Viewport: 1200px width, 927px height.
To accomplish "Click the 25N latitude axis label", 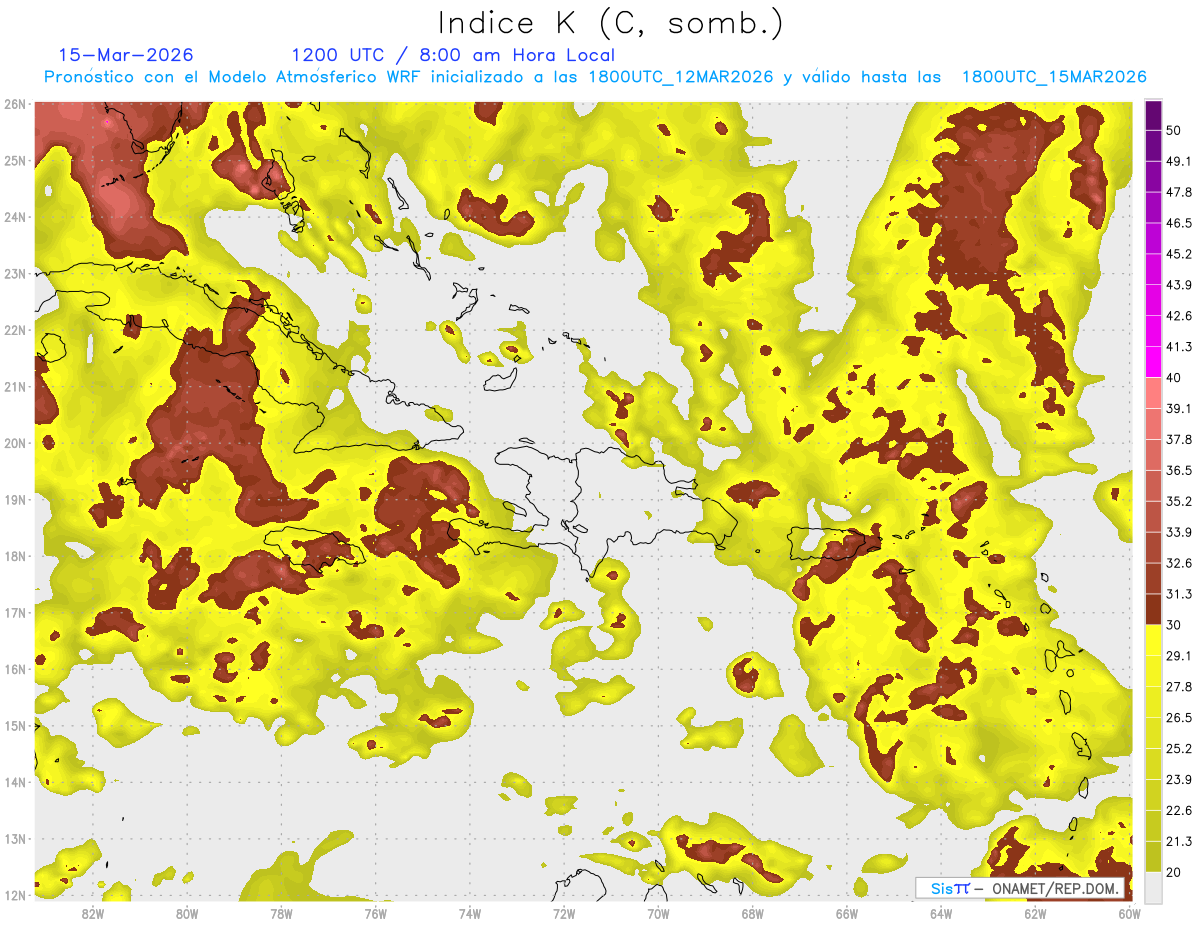I will pyautogui.click(x=15, y=161).
